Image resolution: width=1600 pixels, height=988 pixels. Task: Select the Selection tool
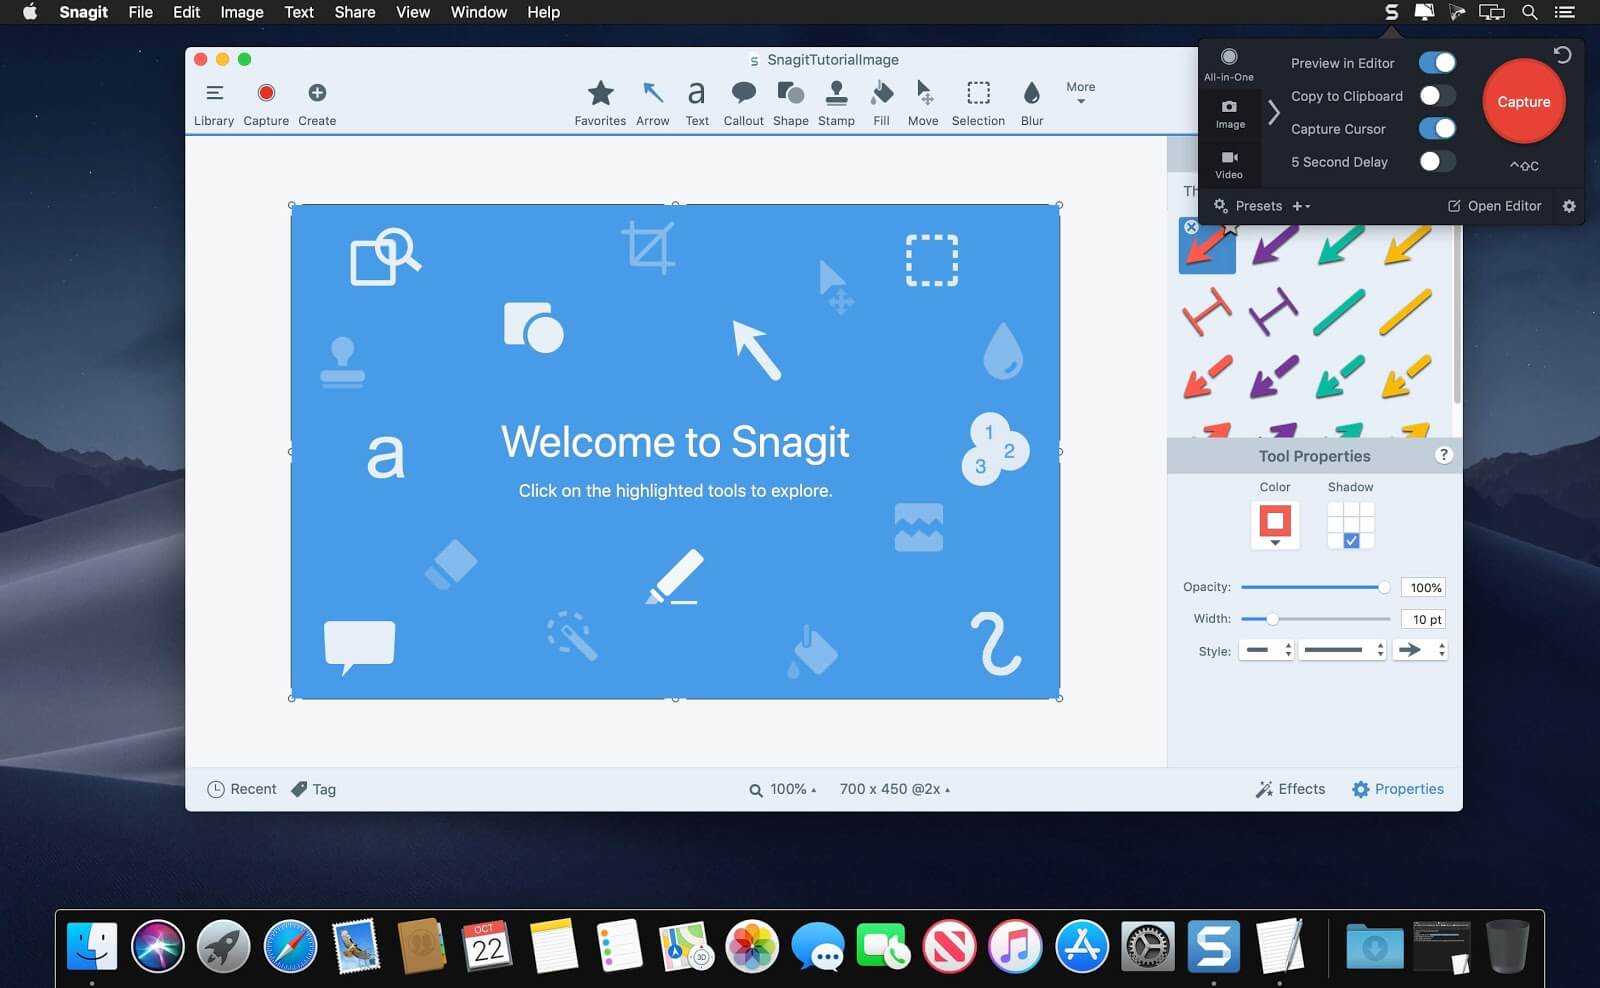pyautogui.click(x=978, y=103)
